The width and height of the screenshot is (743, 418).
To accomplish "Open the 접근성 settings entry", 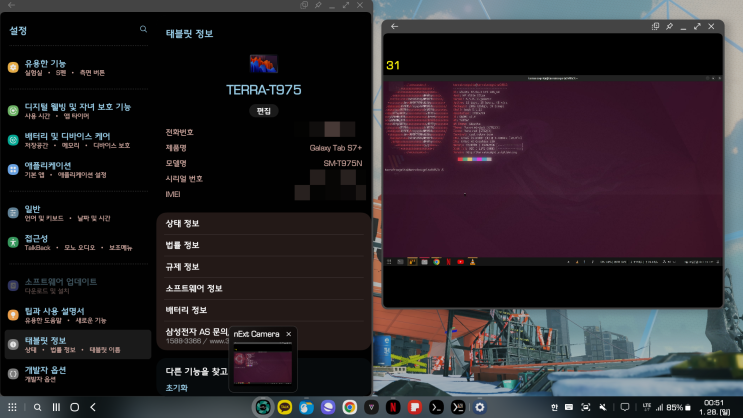I will tap(78, 242).
